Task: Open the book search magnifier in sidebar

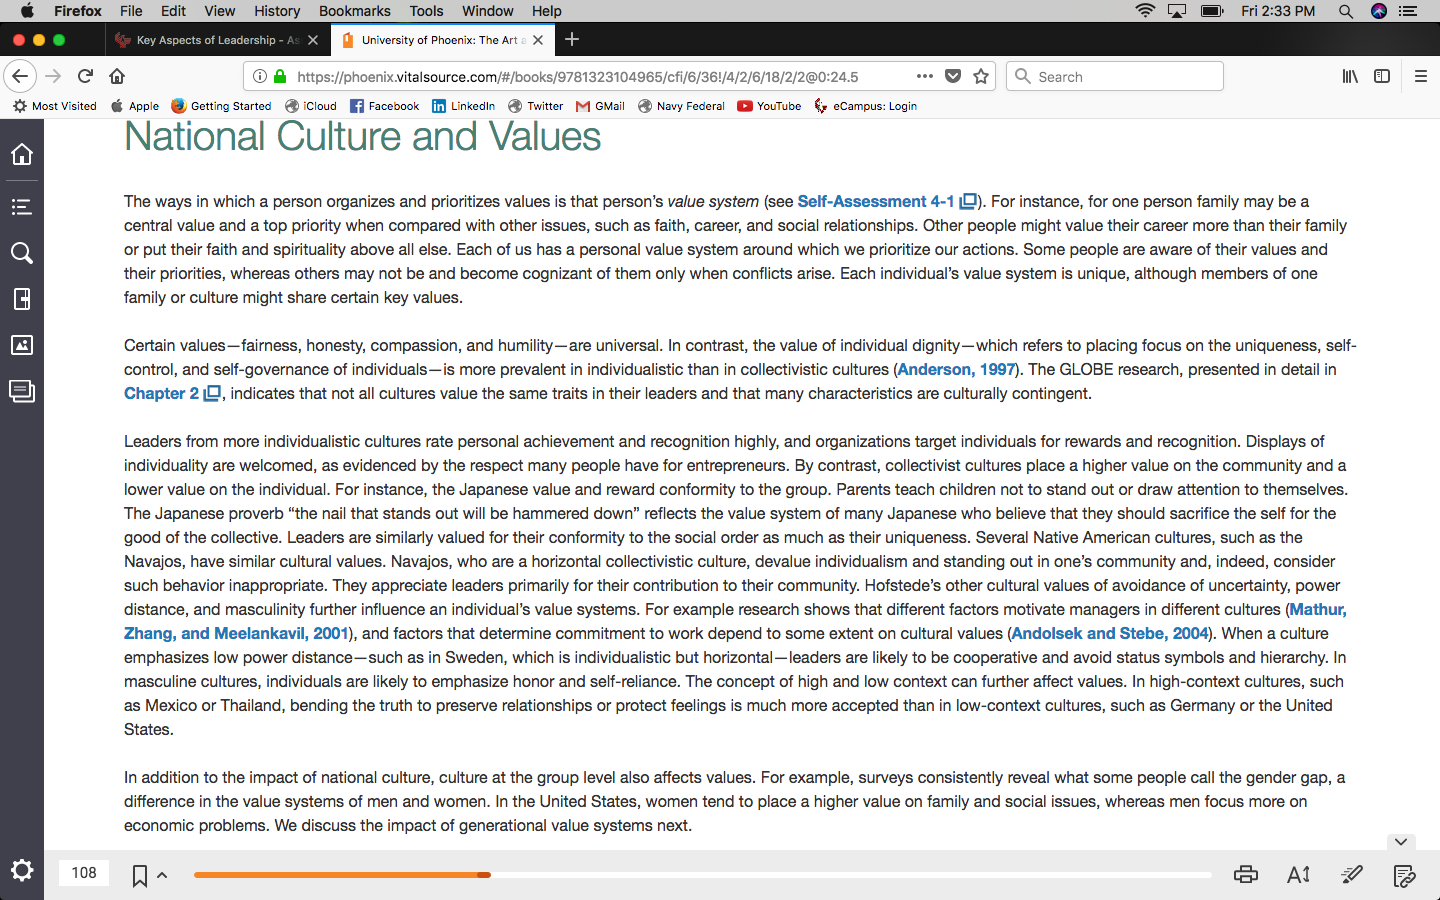Action: tap(22, 253)
